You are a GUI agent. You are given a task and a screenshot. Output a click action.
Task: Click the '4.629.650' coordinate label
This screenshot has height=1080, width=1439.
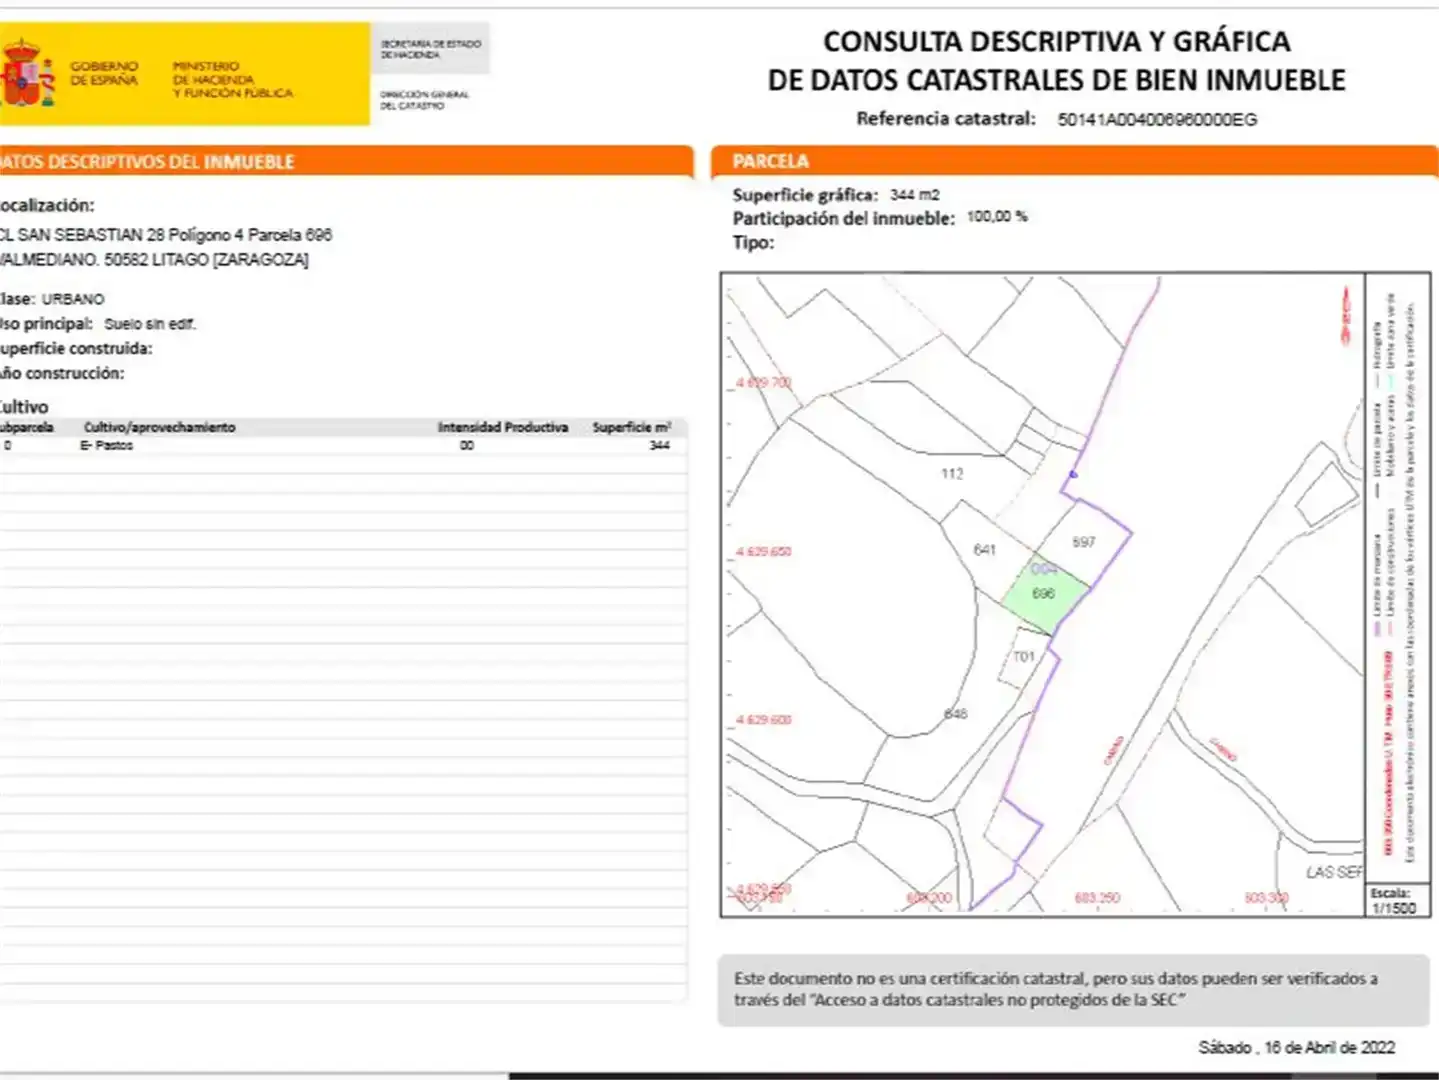point(763,552)
